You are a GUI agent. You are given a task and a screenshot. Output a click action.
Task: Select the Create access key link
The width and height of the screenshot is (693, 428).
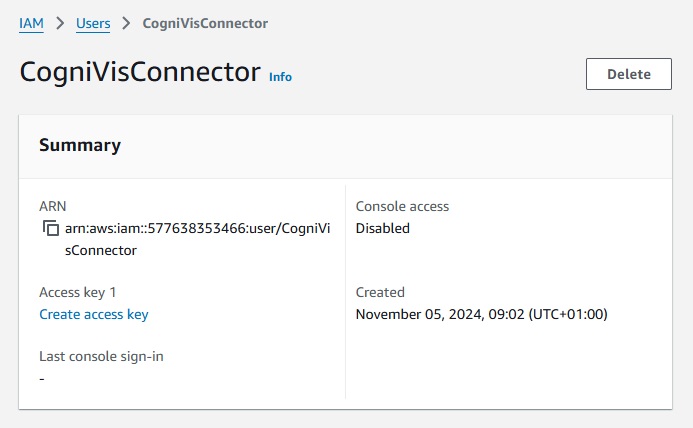tap(93, 314)
